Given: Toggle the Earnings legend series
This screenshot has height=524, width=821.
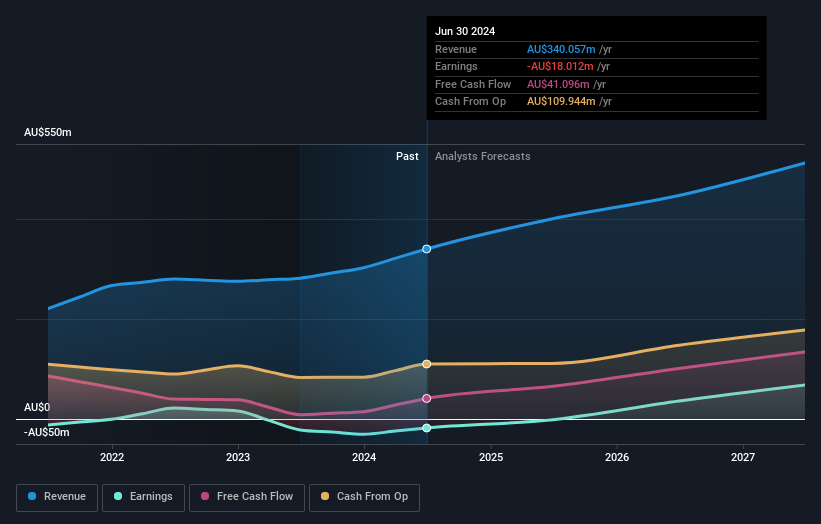Looking at the screenshot, I should (143, 497).
